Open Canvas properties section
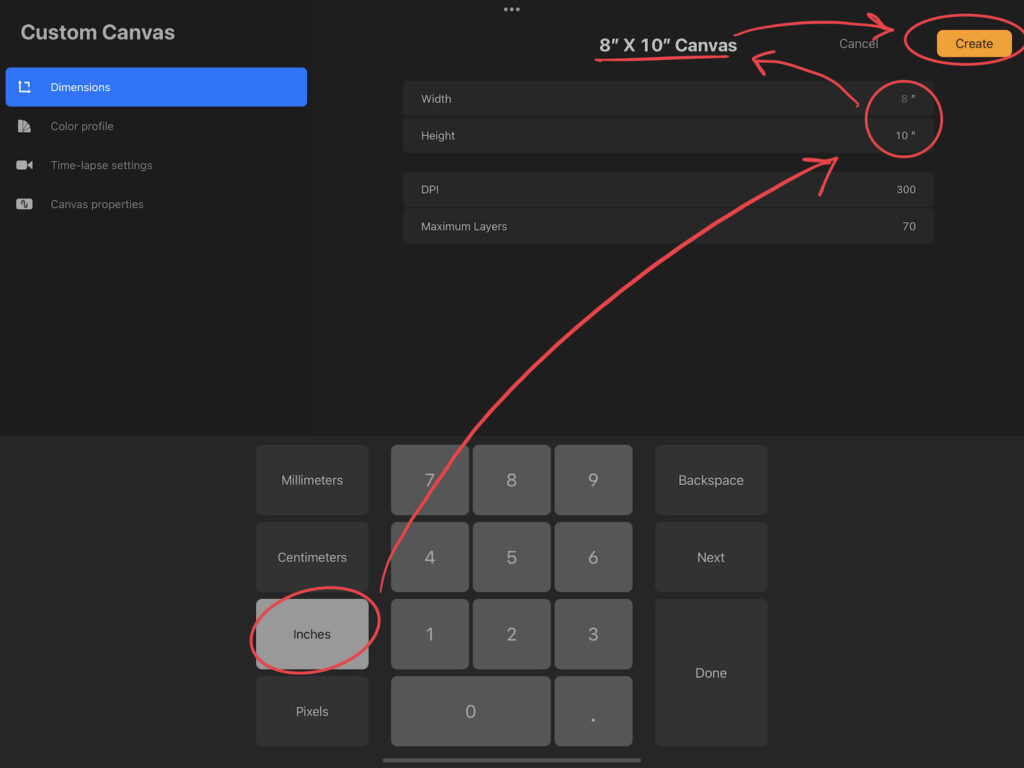The width and height of the screenshot is (1024, 768). click(x=156, y=204)
